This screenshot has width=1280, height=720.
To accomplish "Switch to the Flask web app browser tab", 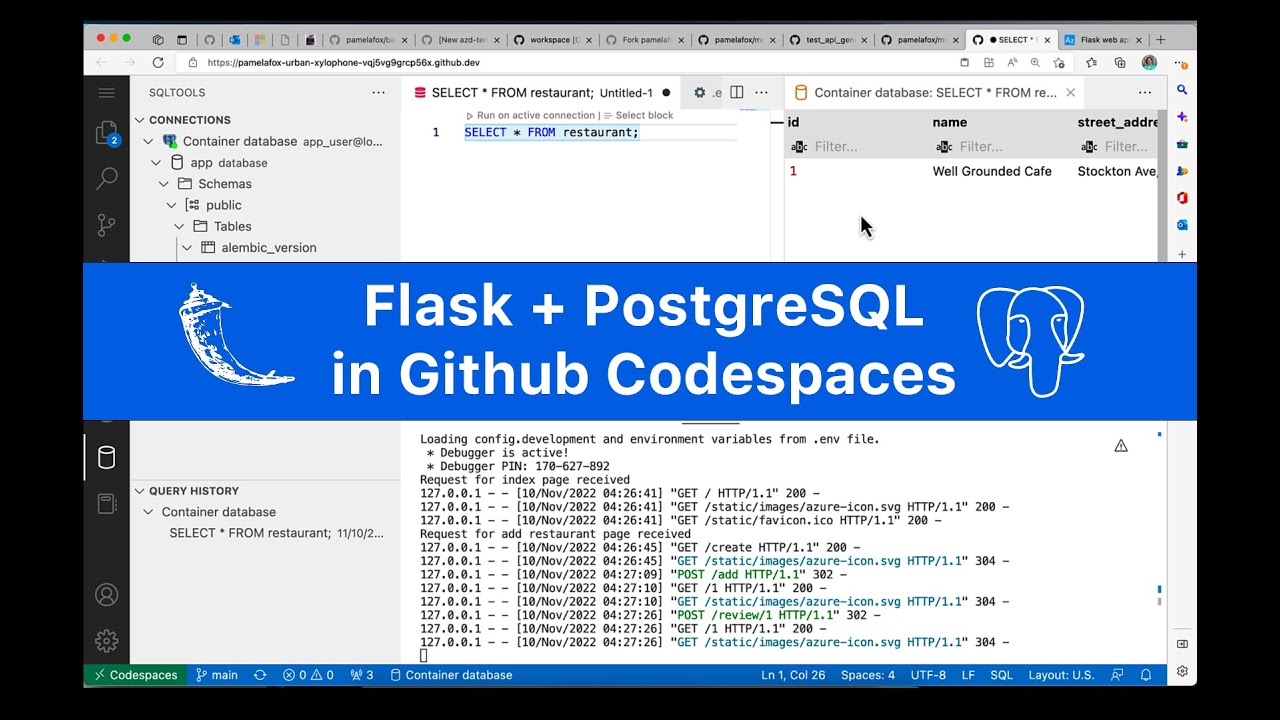I will pyautogui.click(x=1101, y=40).
